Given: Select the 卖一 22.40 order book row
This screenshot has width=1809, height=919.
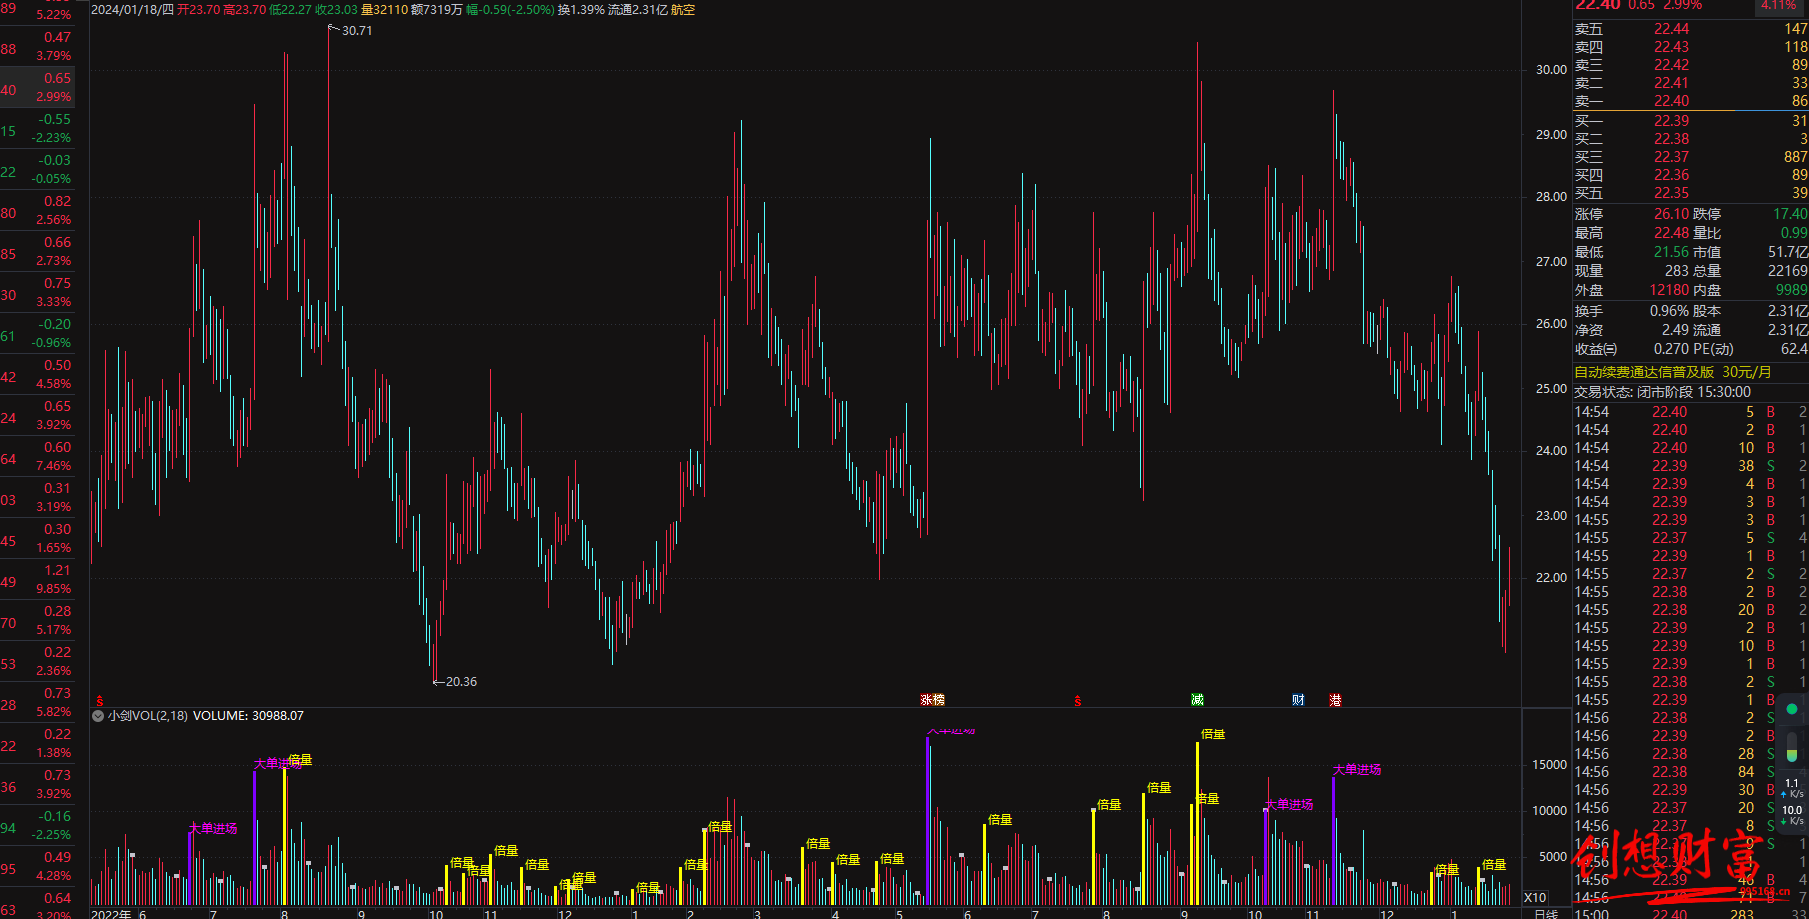Looking at the screenshot, I should (x=1690, y=101).
